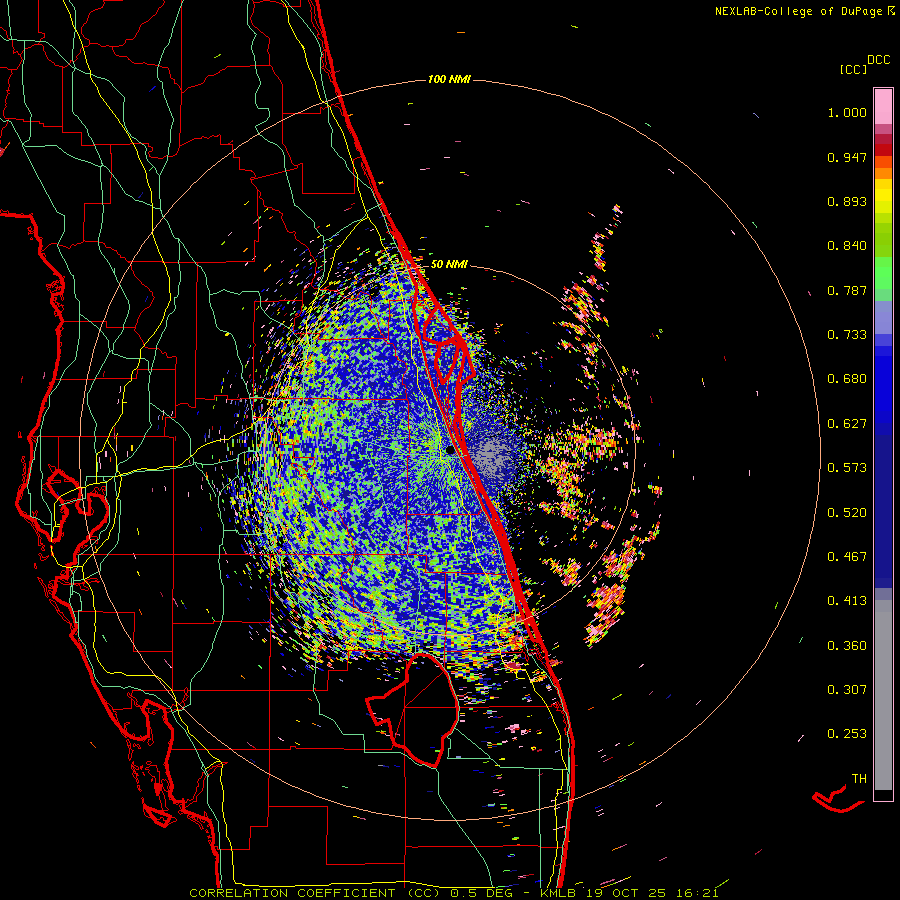Click the bright green color bar segment

(x=883, y=273)
